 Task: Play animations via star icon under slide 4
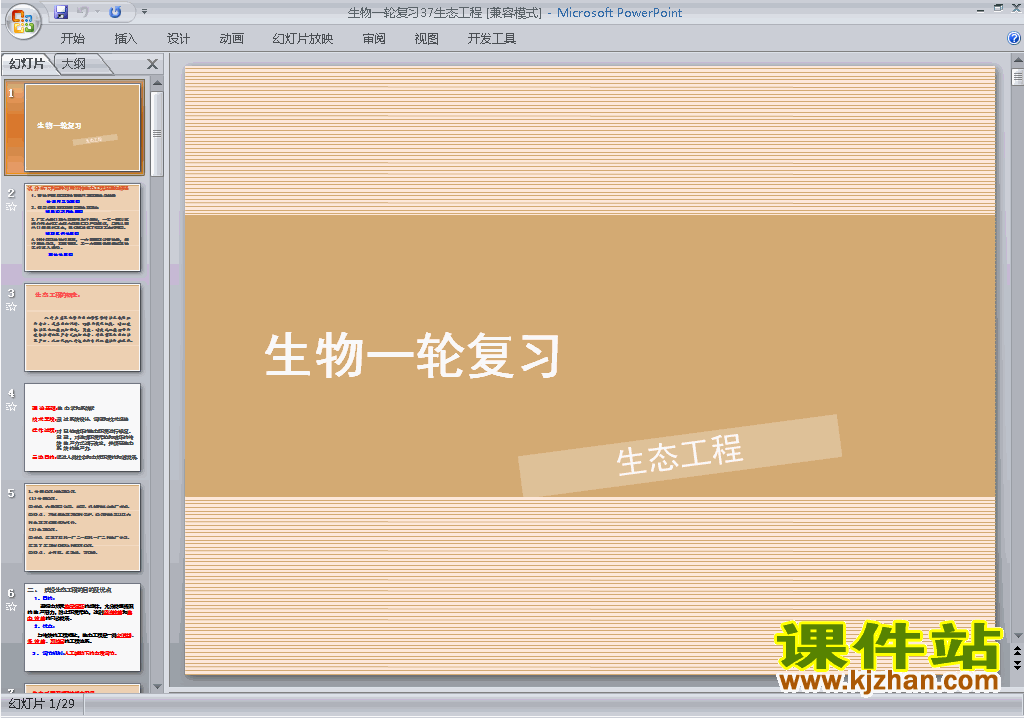click(11, 406)
